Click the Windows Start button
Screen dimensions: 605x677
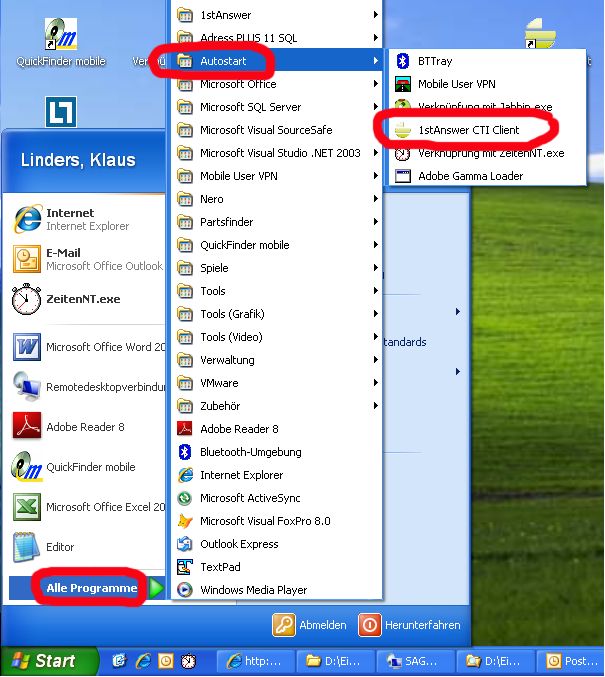click(48, 661)
